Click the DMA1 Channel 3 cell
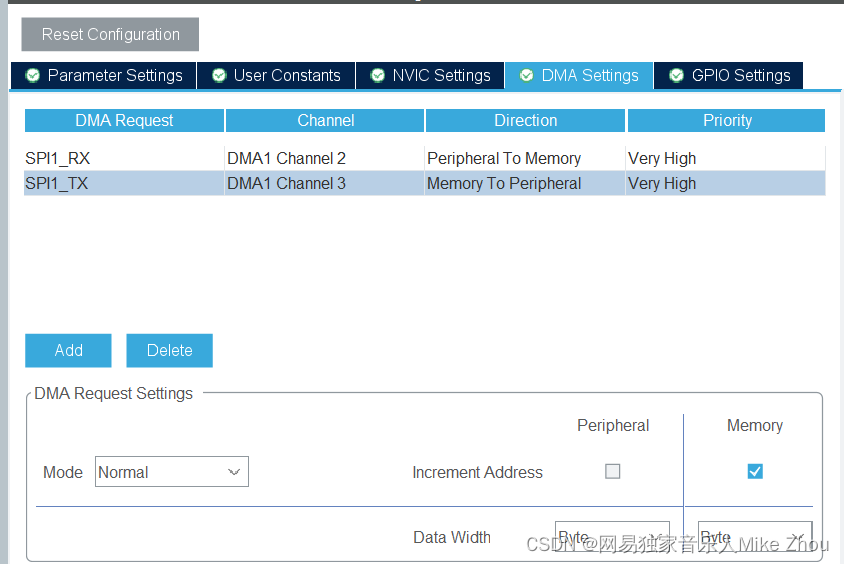844x564 pixels. tap(324, 183)
